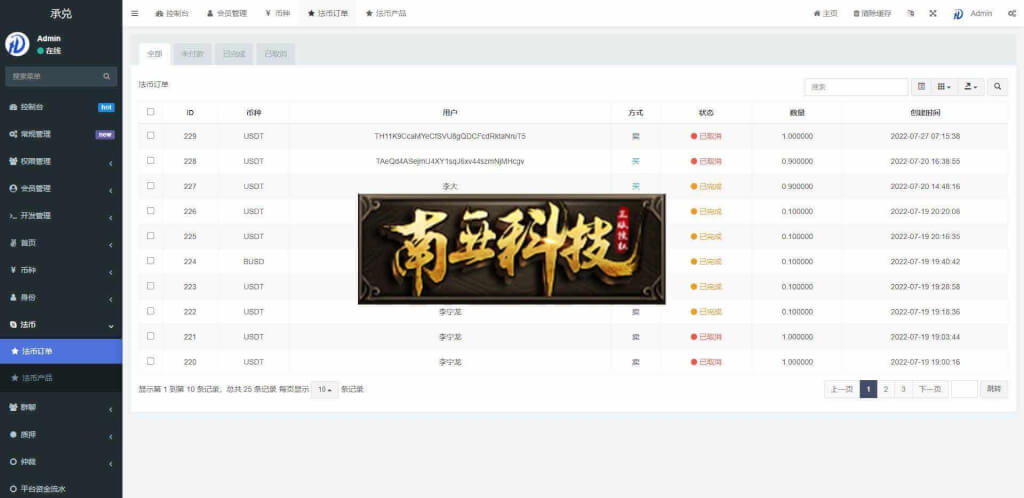Click the 创建时间 column header
The height and width of the screenshot is (498, 1024).
925,112
